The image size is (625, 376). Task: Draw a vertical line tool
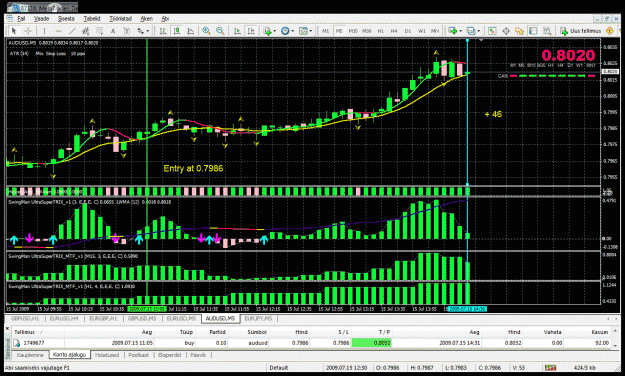pyautogui.click(x=44, y=31)
